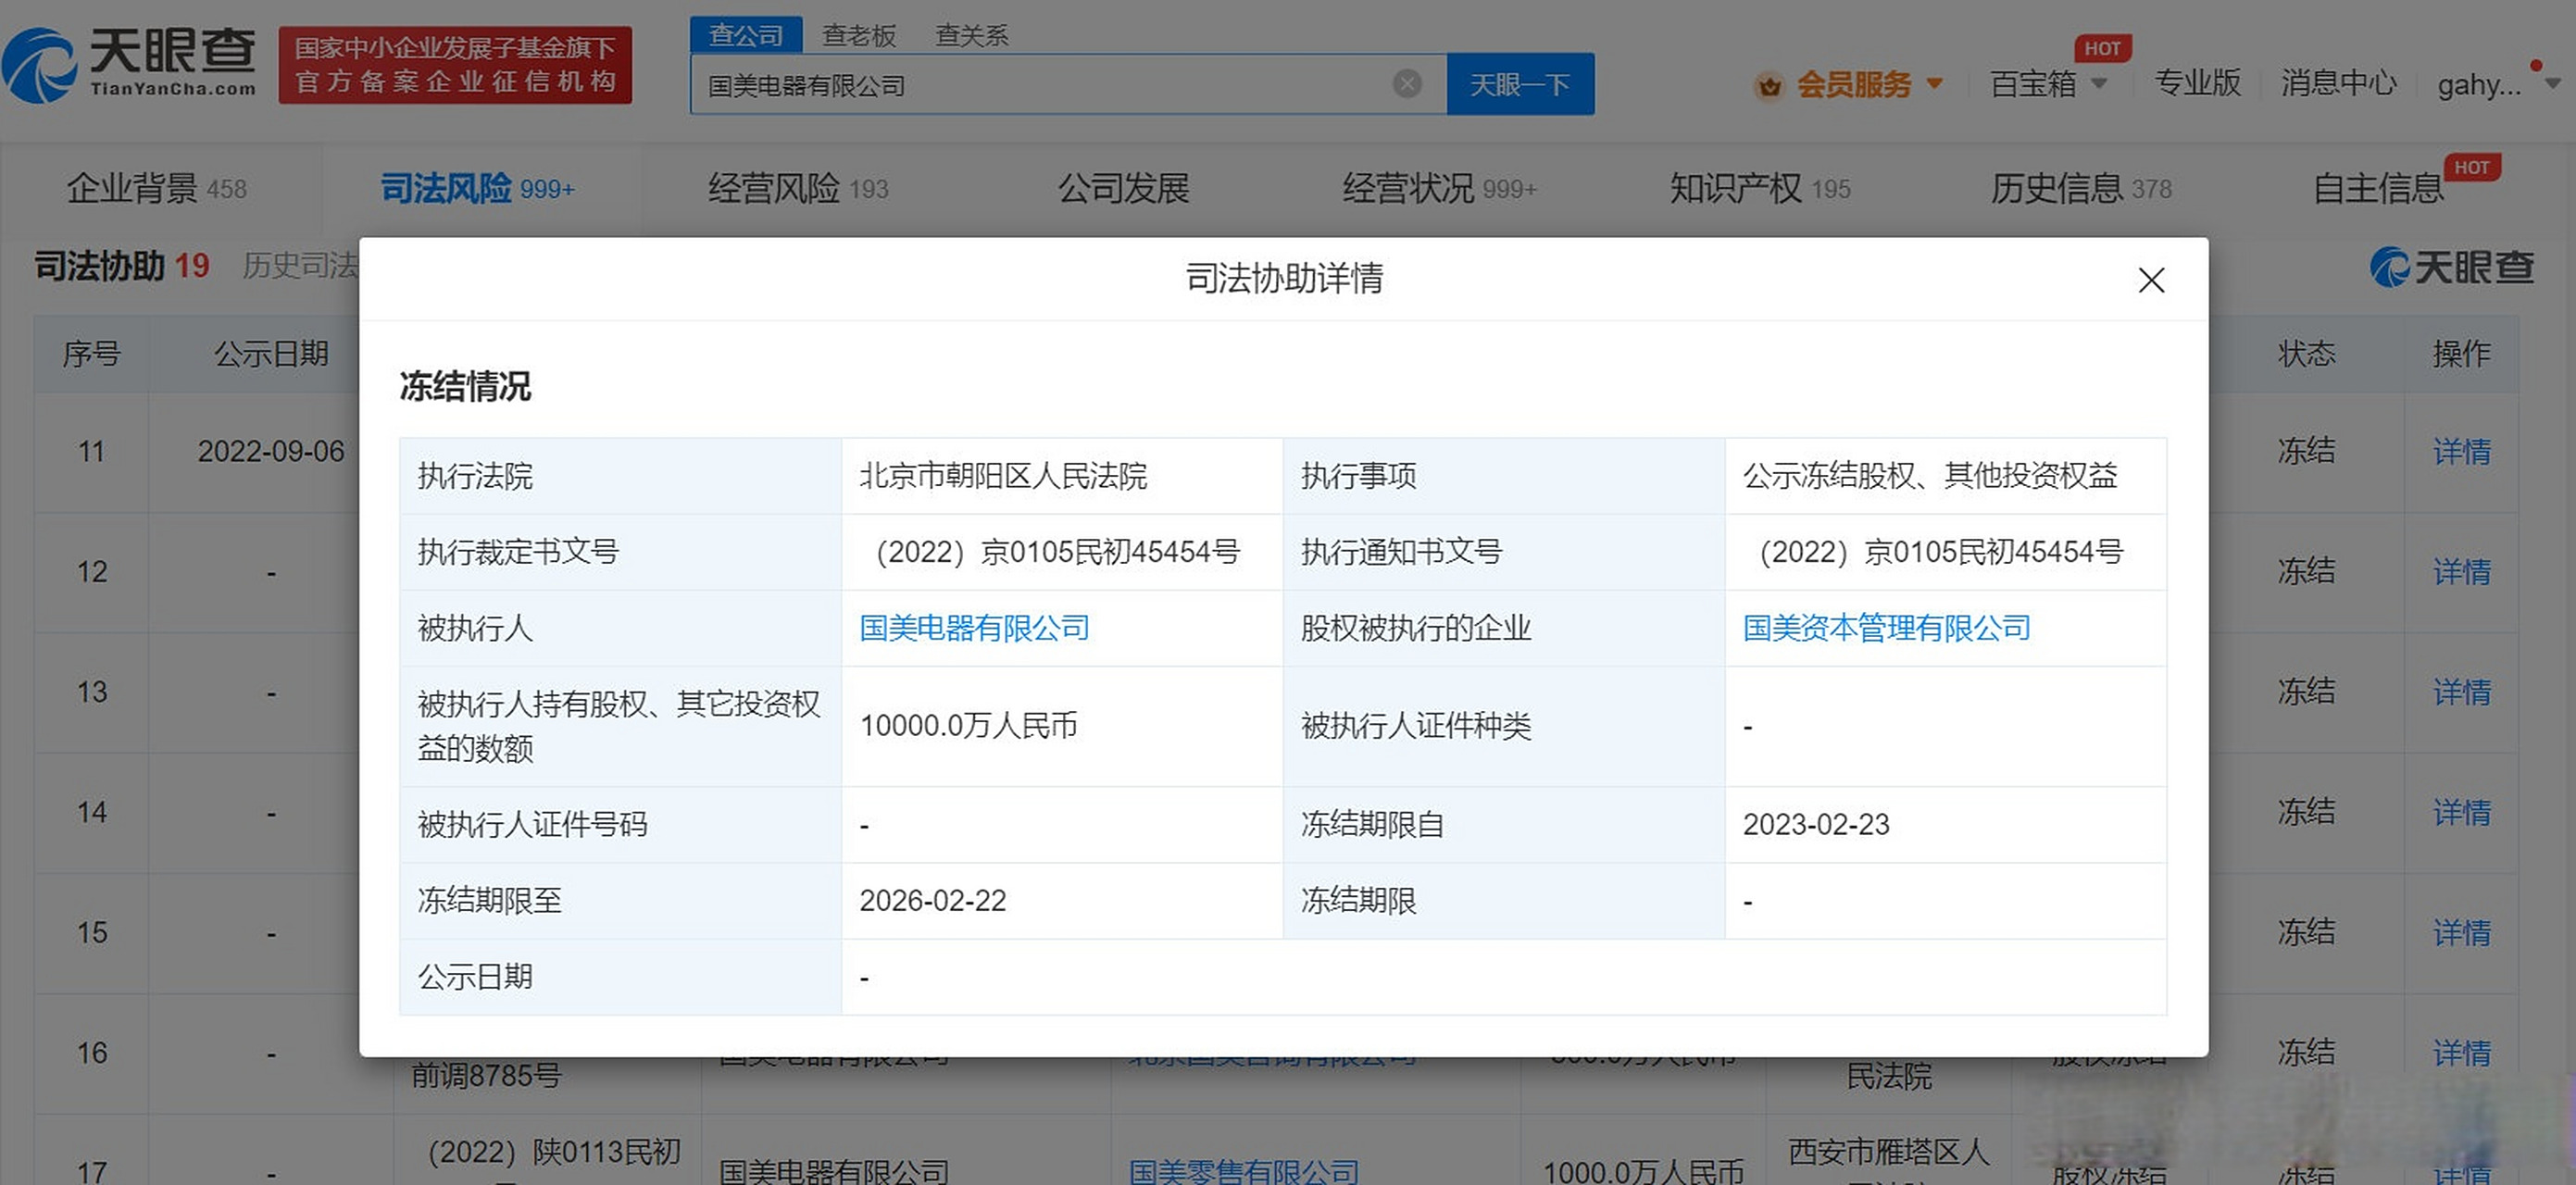
Task: Click the crown icon beside 会员服务
Action: pyautogui.click(x=1770, y=85)
